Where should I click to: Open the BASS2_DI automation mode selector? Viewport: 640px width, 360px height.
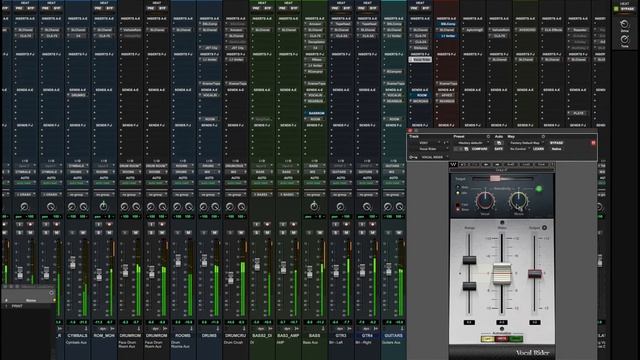tap(262, 183)
